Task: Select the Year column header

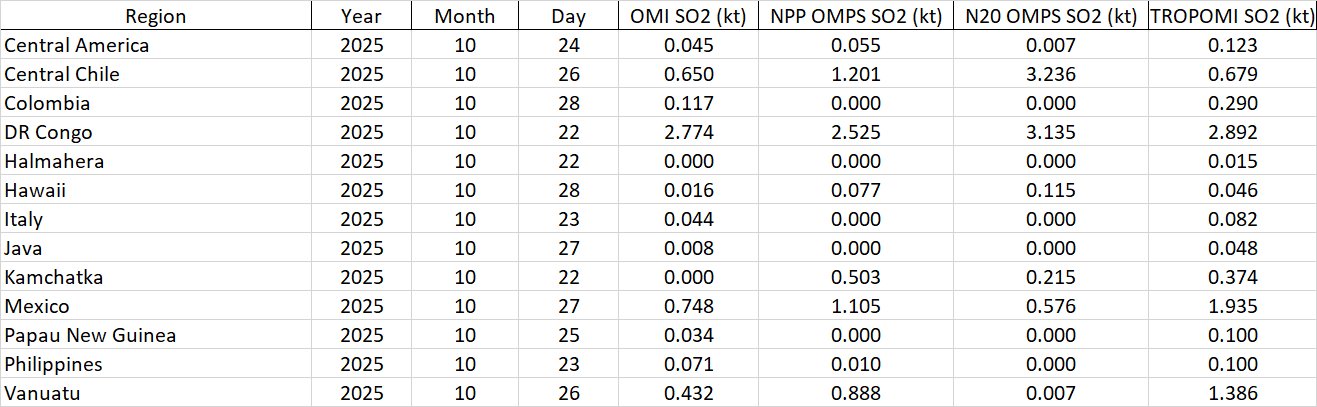Action: point(361,16)
